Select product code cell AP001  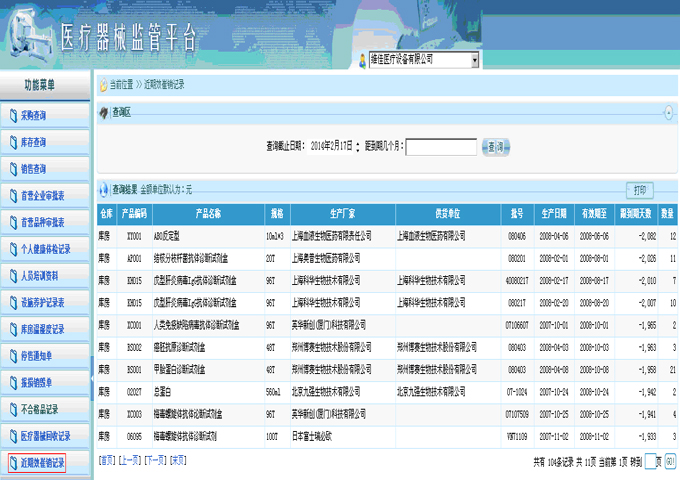[134, 259]
